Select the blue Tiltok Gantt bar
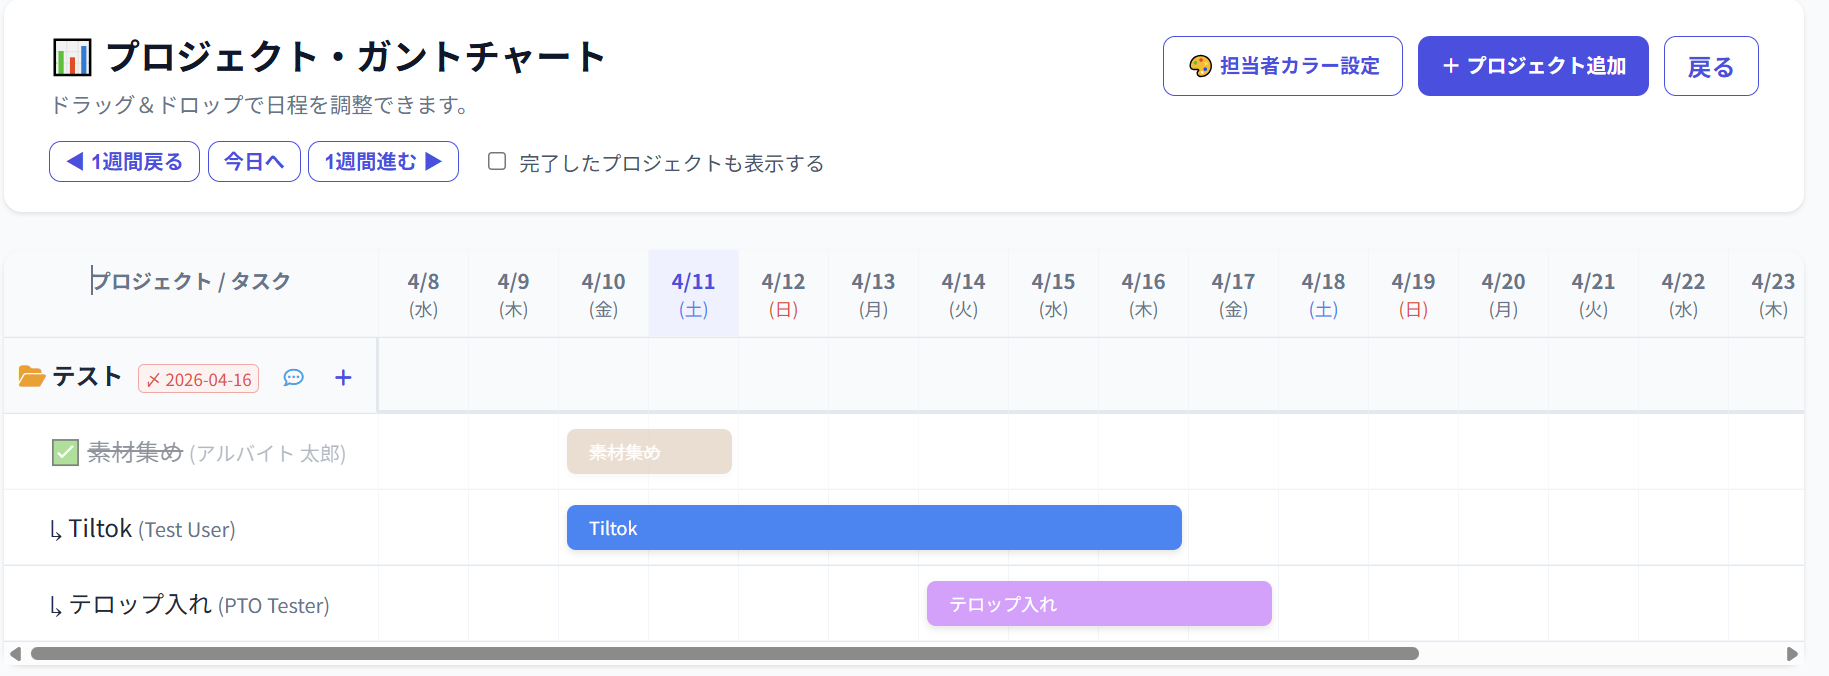 click(873, 528)
